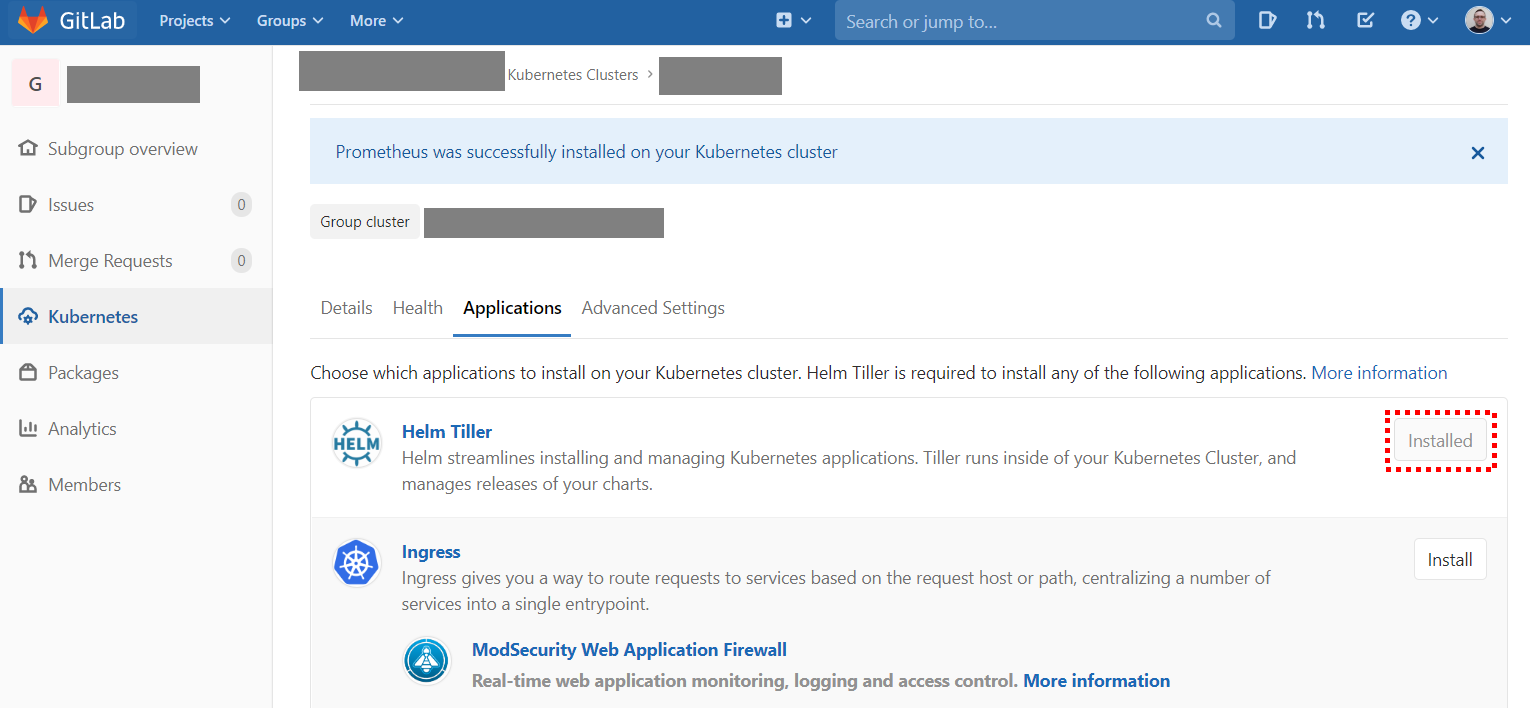
Task: Click the Issues count badge 0
Action: [x=241, y=205]
